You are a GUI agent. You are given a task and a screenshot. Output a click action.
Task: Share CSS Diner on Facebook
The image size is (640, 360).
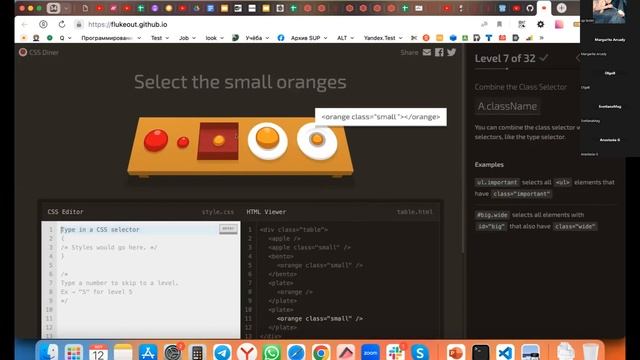pos(439,52)
